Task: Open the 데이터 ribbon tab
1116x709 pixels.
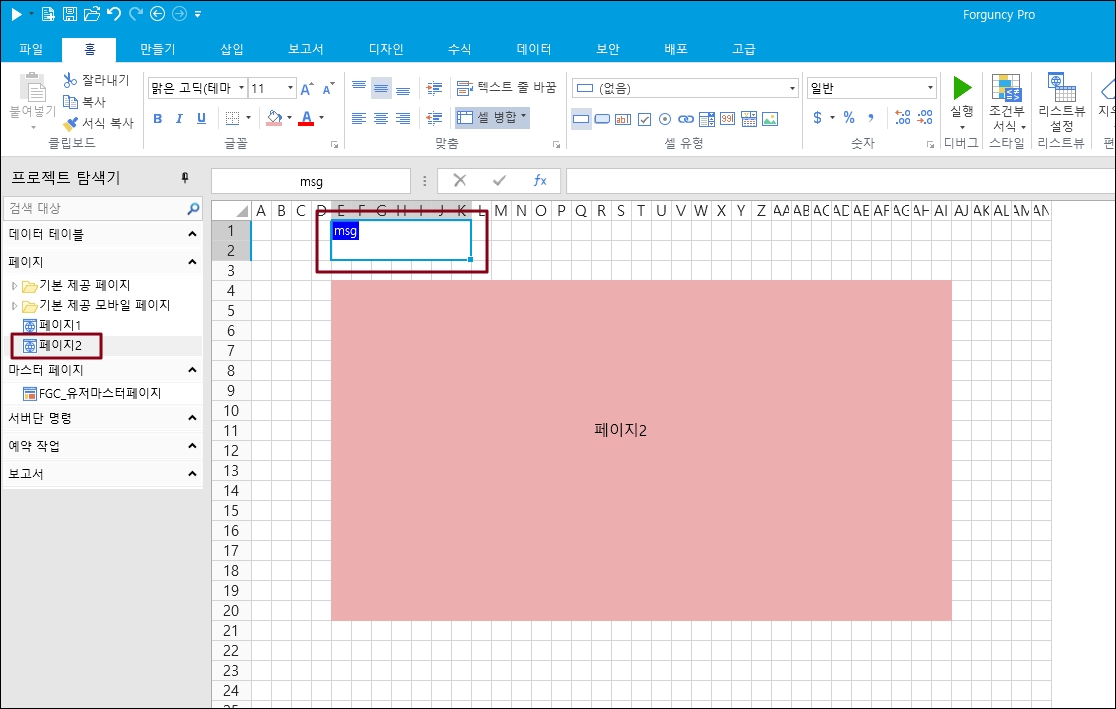Action: [x=534, y=49]
